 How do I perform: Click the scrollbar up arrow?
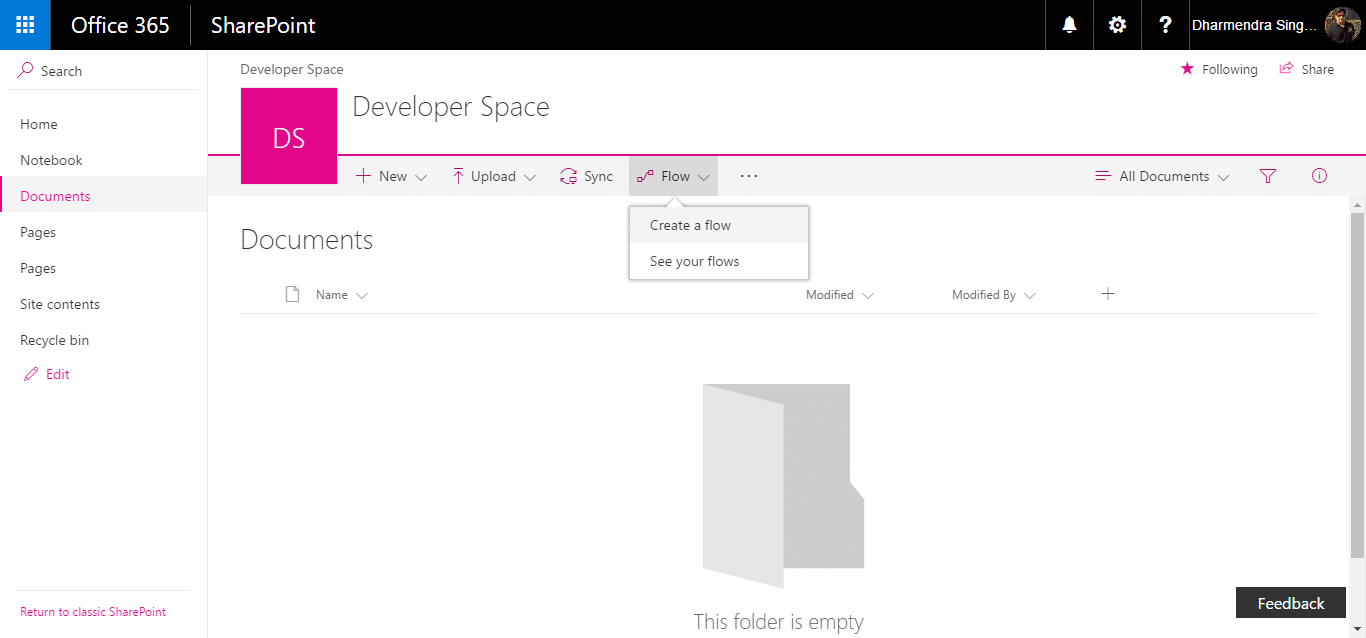click(1357, 204)
